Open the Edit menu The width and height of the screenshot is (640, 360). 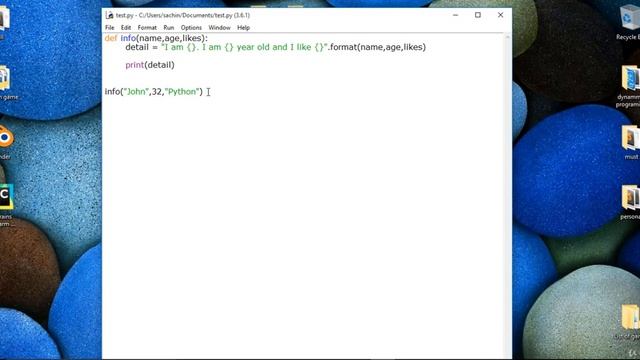[126, 28]
